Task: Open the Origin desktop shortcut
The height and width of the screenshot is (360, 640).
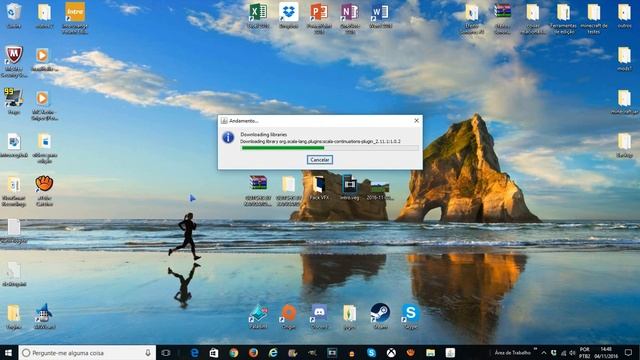Action: tap(289, 316)
